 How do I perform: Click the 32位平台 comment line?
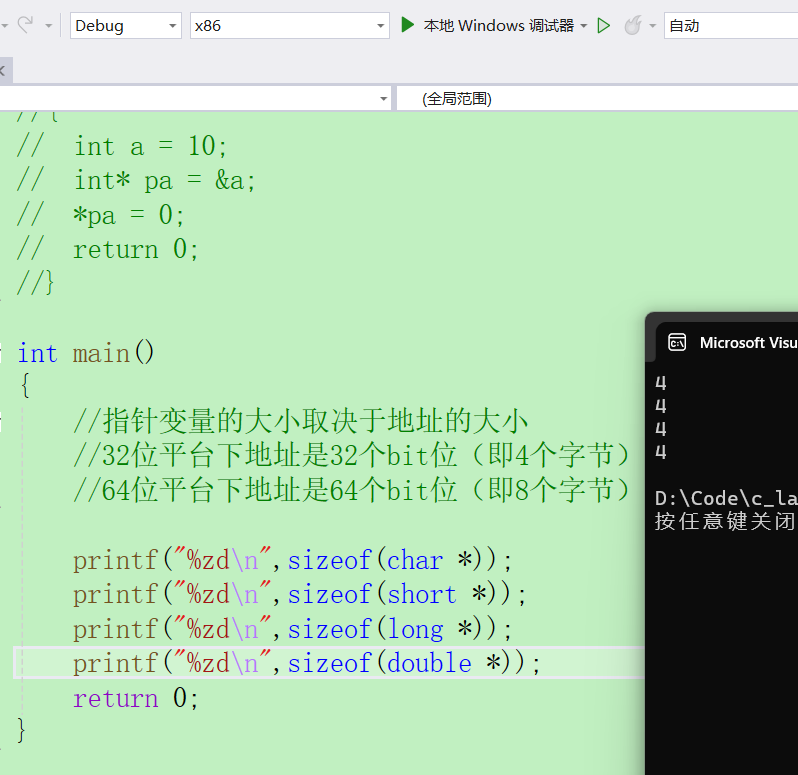(x=352, y=455)
